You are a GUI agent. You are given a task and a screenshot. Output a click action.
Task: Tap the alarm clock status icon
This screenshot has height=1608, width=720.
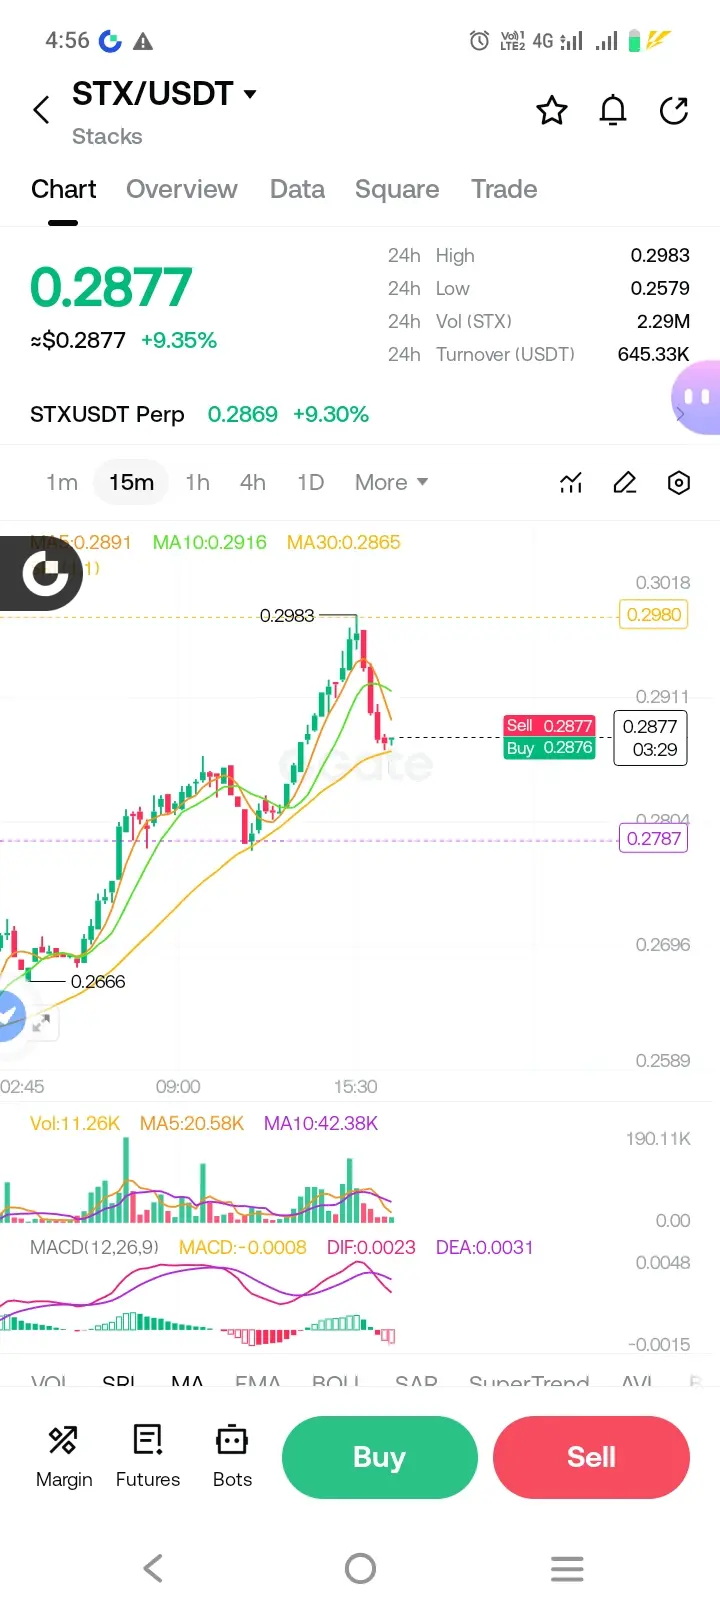pos(480,41)
